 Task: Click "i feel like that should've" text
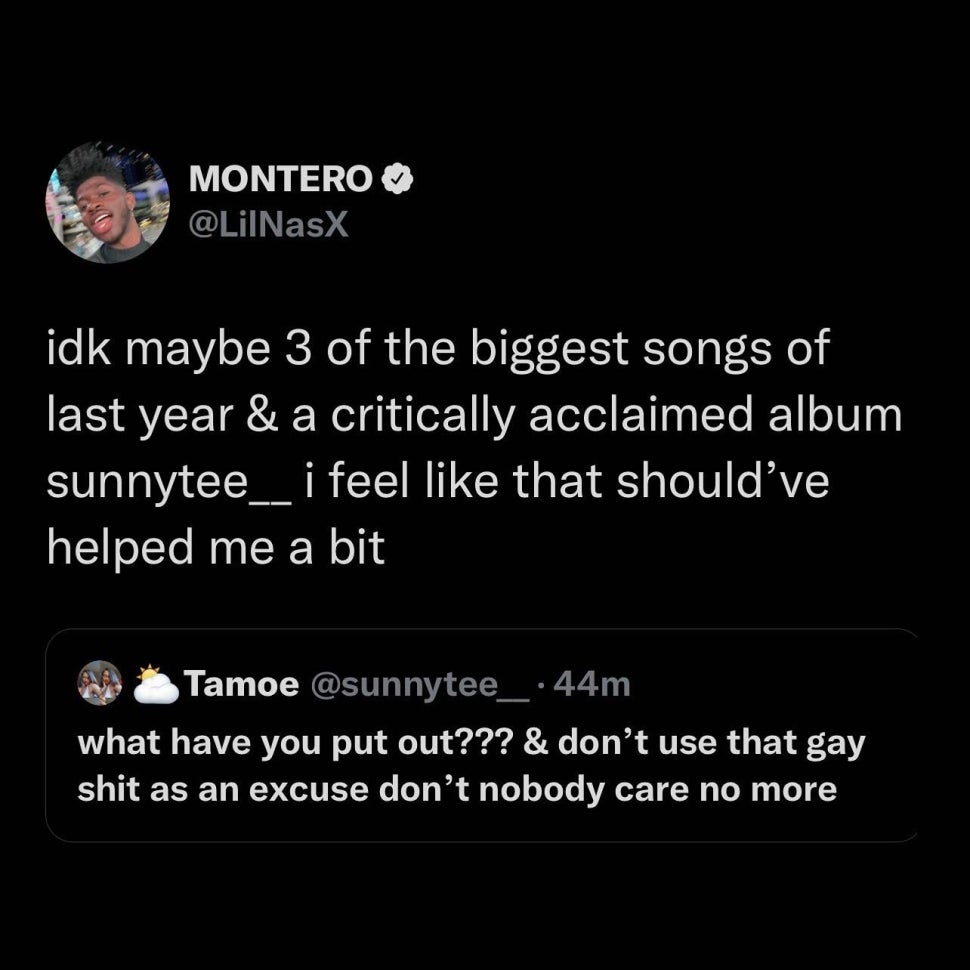coord(568,483)
